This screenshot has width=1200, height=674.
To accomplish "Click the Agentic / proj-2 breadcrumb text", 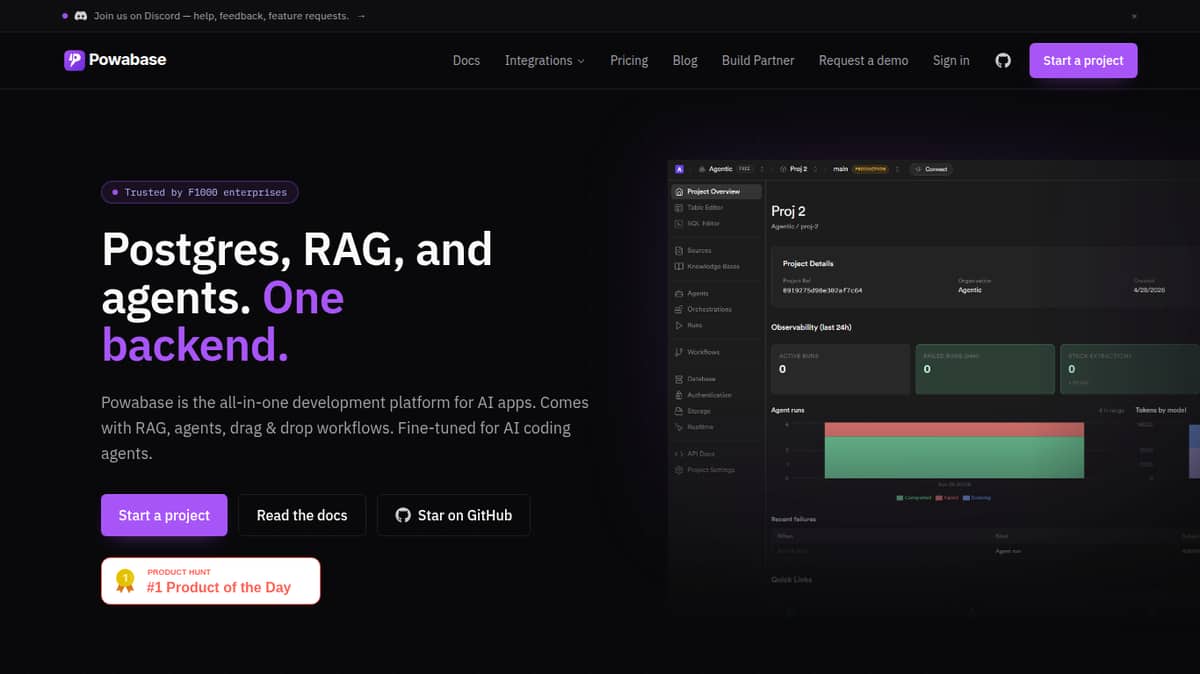I will 797,227.
